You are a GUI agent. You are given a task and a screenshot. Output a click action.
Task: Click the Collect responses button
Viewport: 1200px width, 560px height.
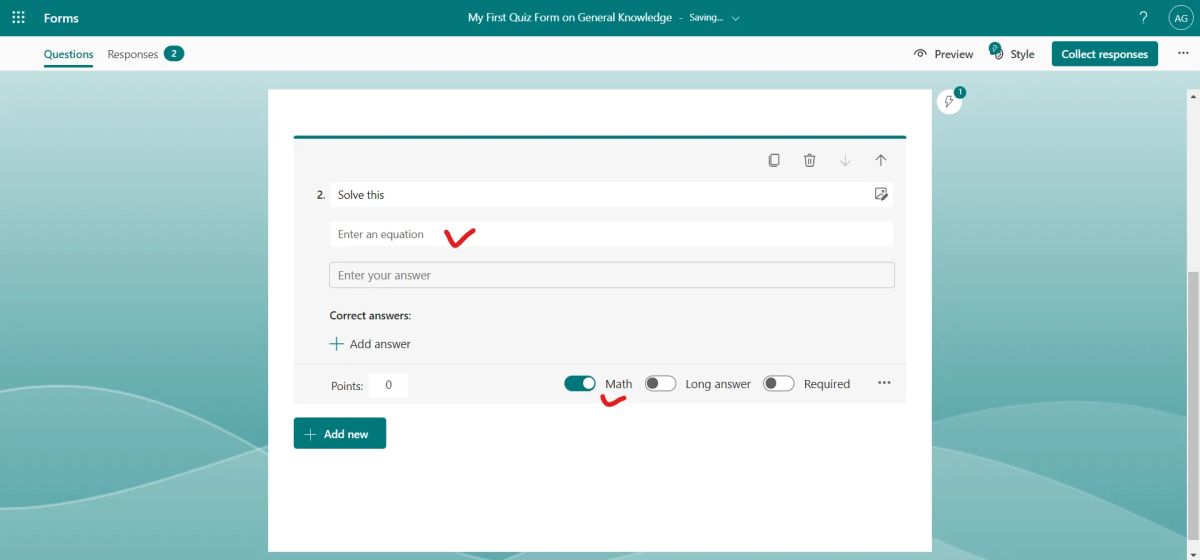tap(1104, 54)
